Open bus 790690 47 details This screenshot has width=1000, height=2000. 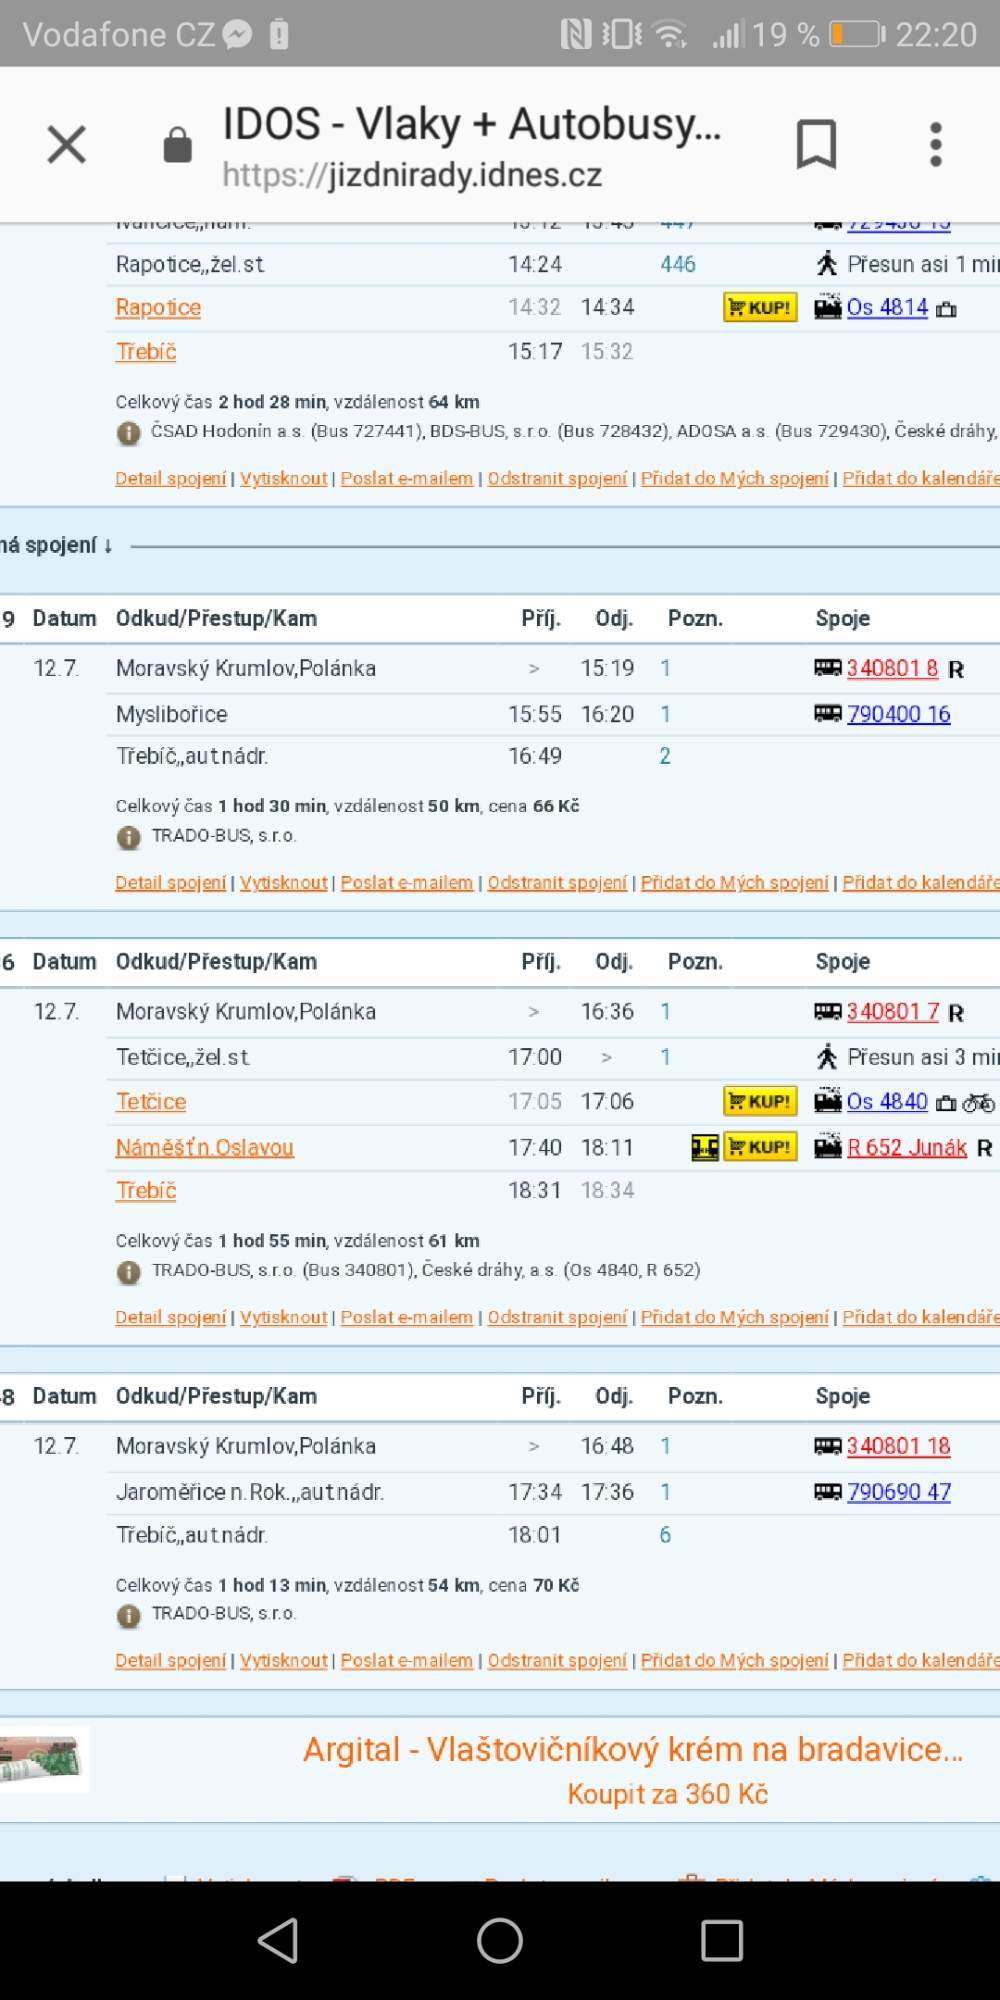tap(899, 1492)
